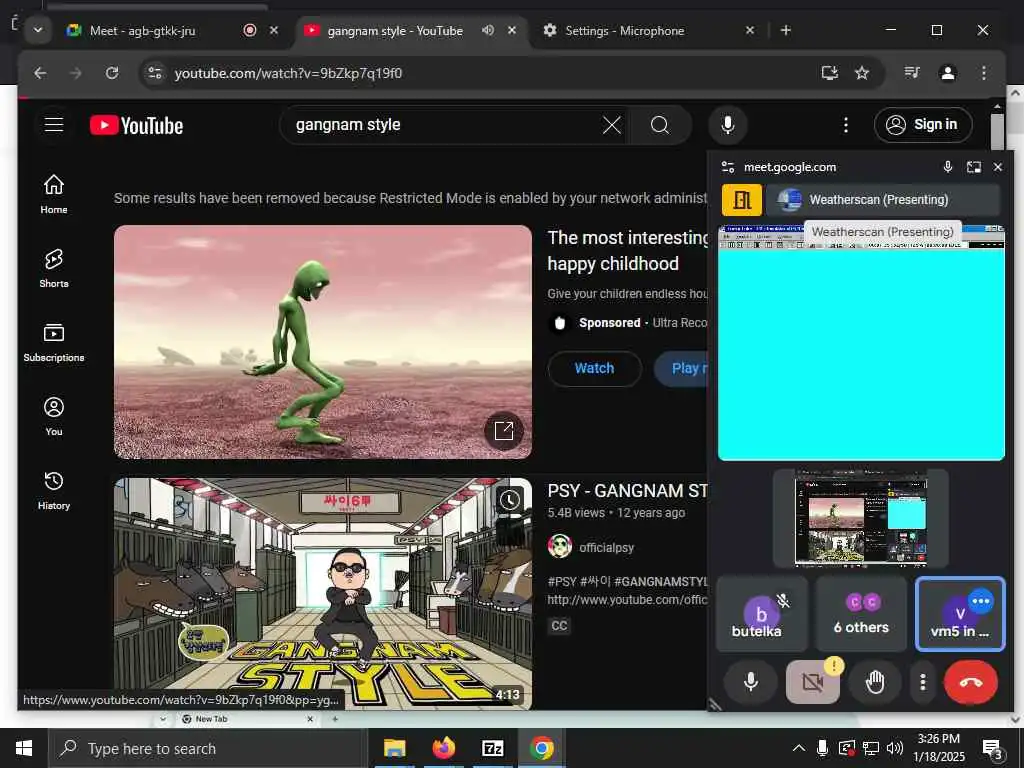Start YouTube voice search microphone
The height and width of the screenshot is (768, 1024).
pyautogui.click(x=728, y=125)
